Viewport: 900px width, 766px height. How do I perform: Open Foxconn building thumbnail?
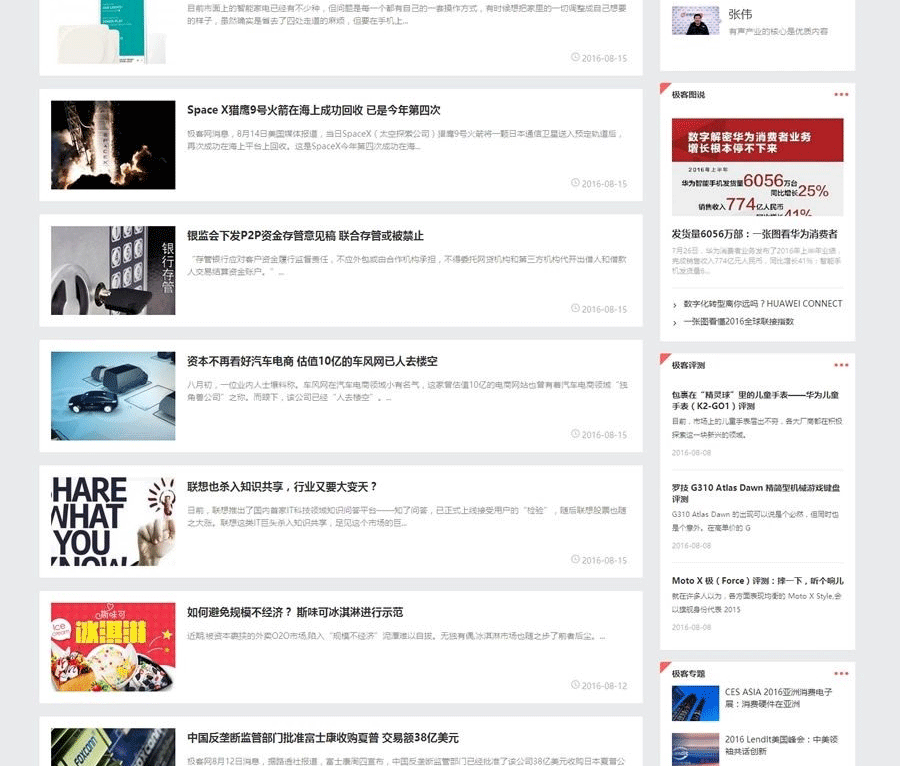113,747
